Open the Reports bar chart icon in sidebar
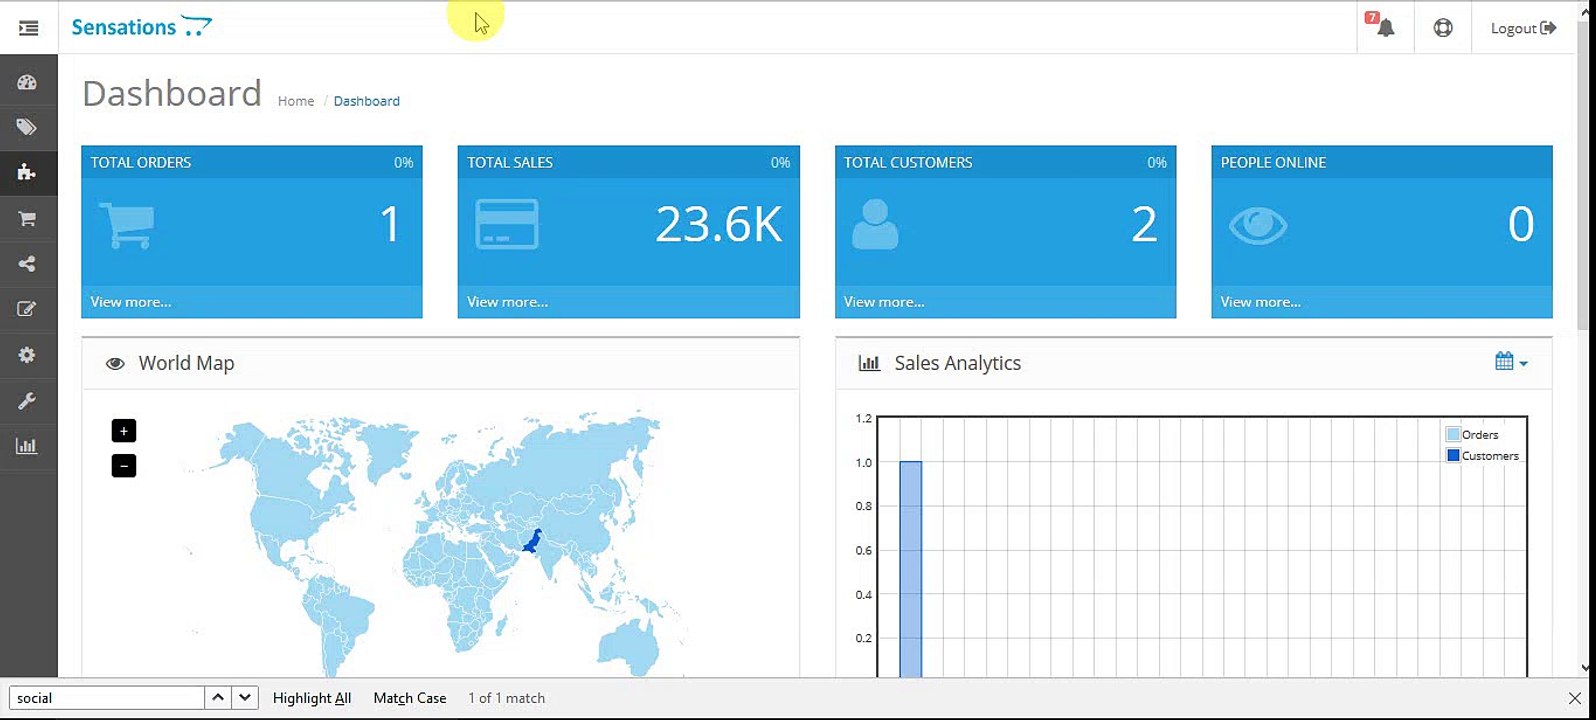The image size is (1596, 720). click(27, 446)
